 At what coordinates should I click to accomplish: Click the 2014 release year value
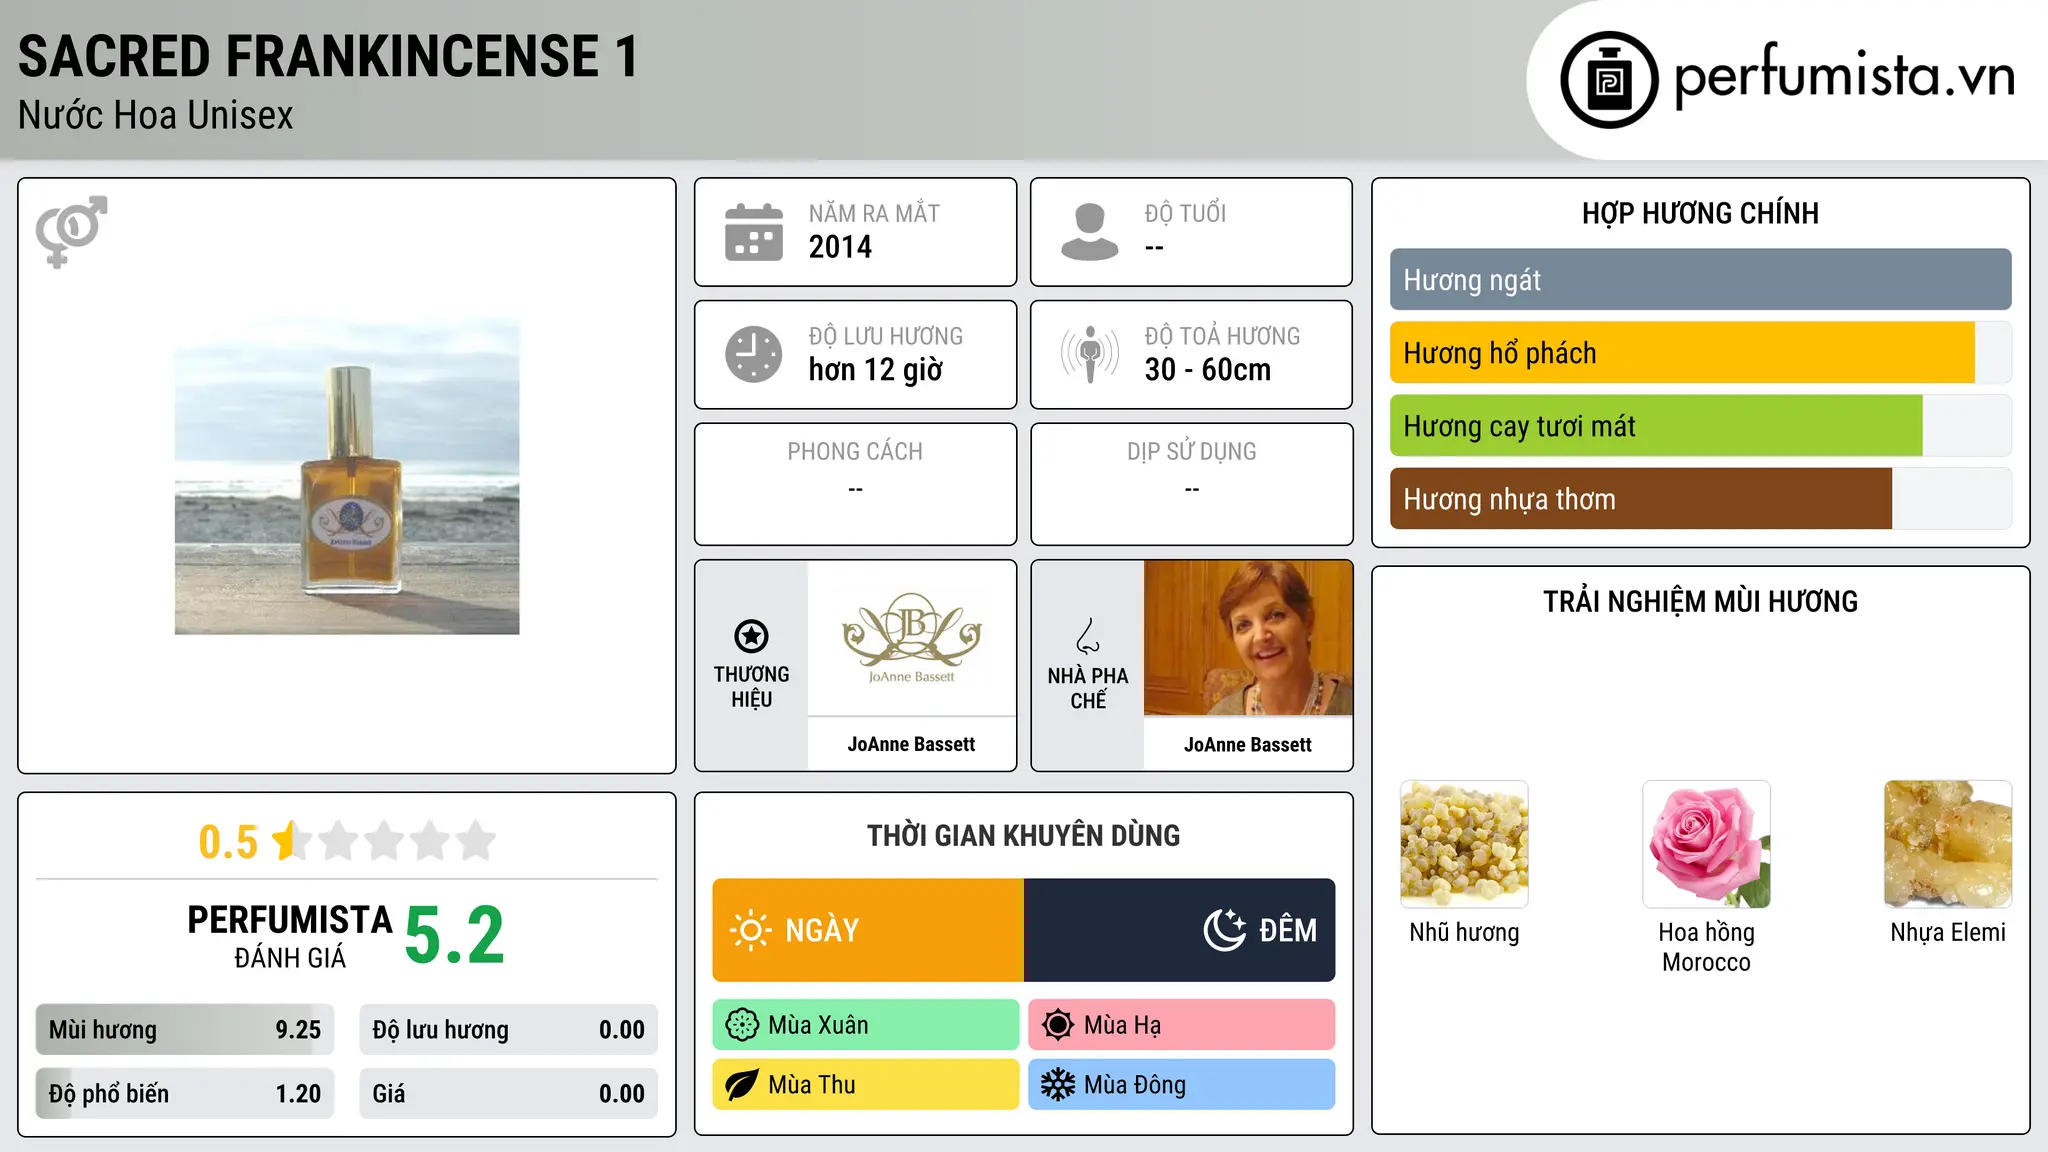840,247
